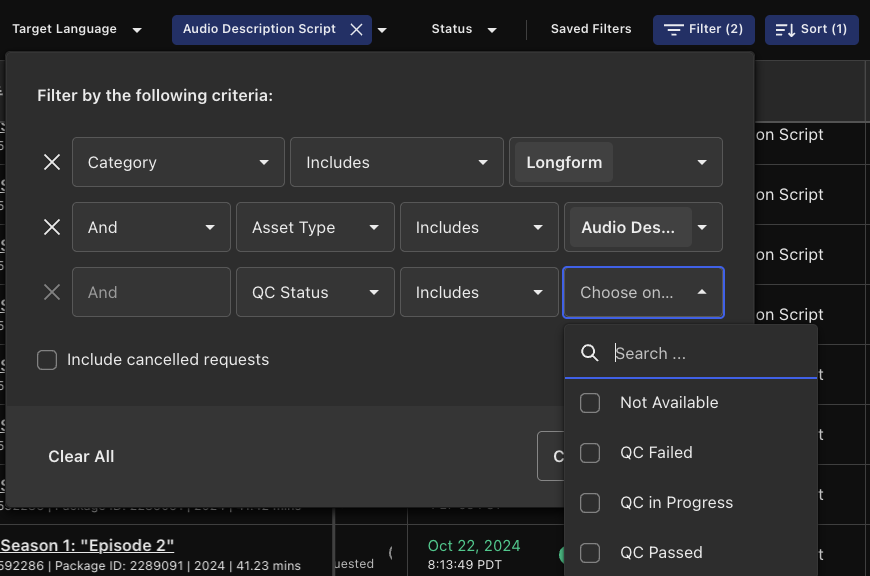
Task: Enable Include cancelled requests
Action: point(47,360)
